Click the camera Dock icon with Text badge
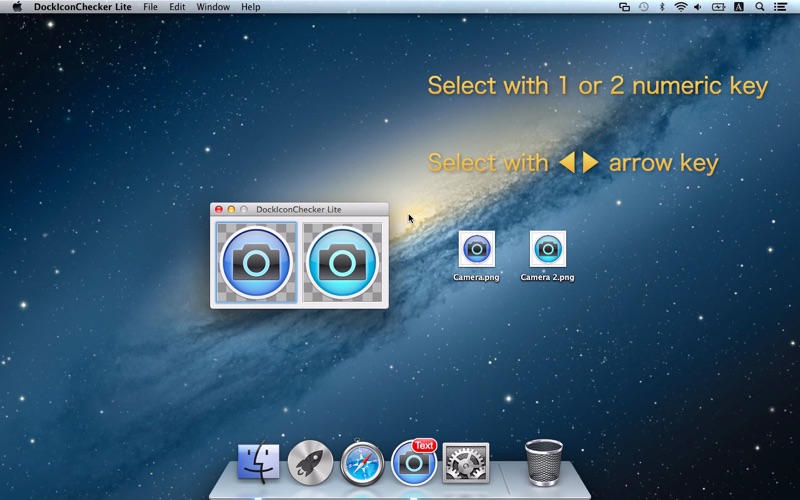800x500 pixels. tap(414, 463)
